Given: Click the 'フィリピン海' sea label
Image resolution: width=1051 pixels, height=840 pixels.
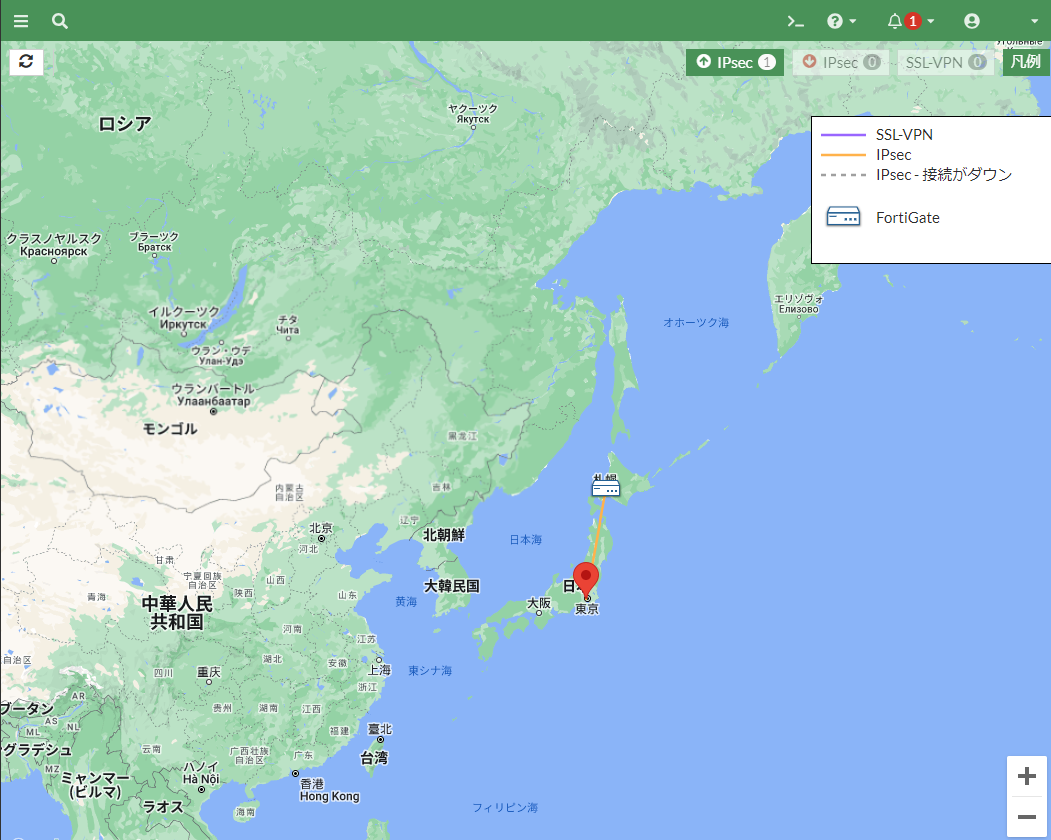Looking at the screenshot, I should [x=505, y=808].
